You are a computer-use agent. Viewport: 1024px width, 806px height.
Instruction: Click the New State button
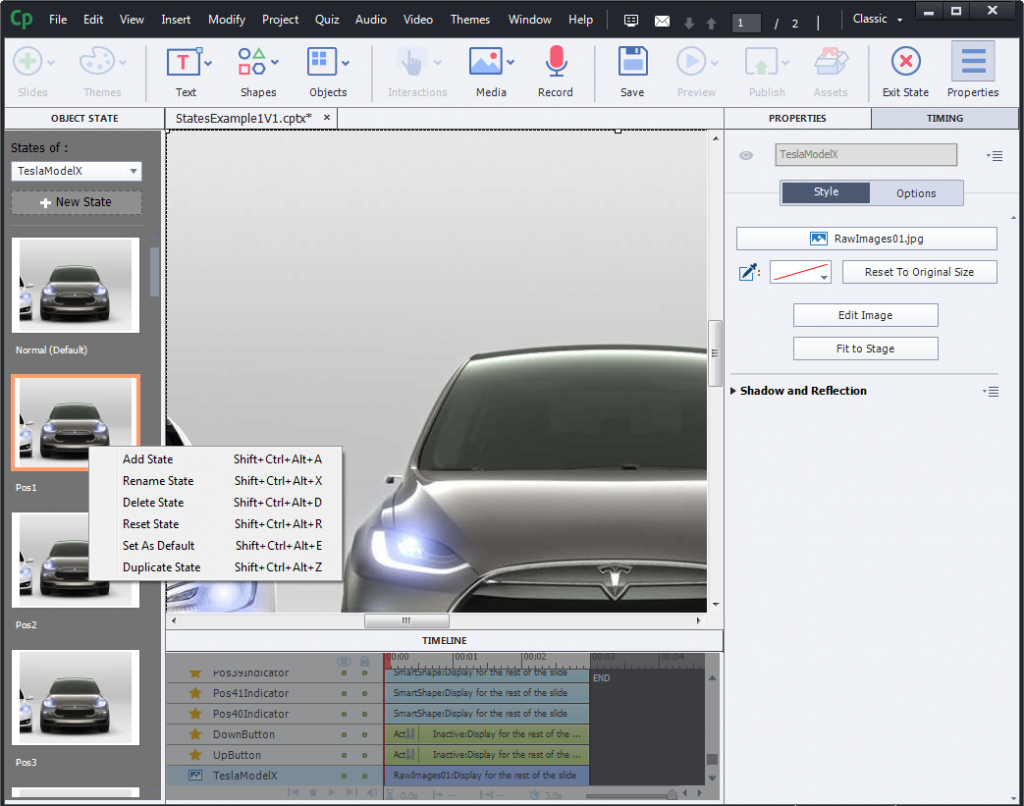pos(76,202)
